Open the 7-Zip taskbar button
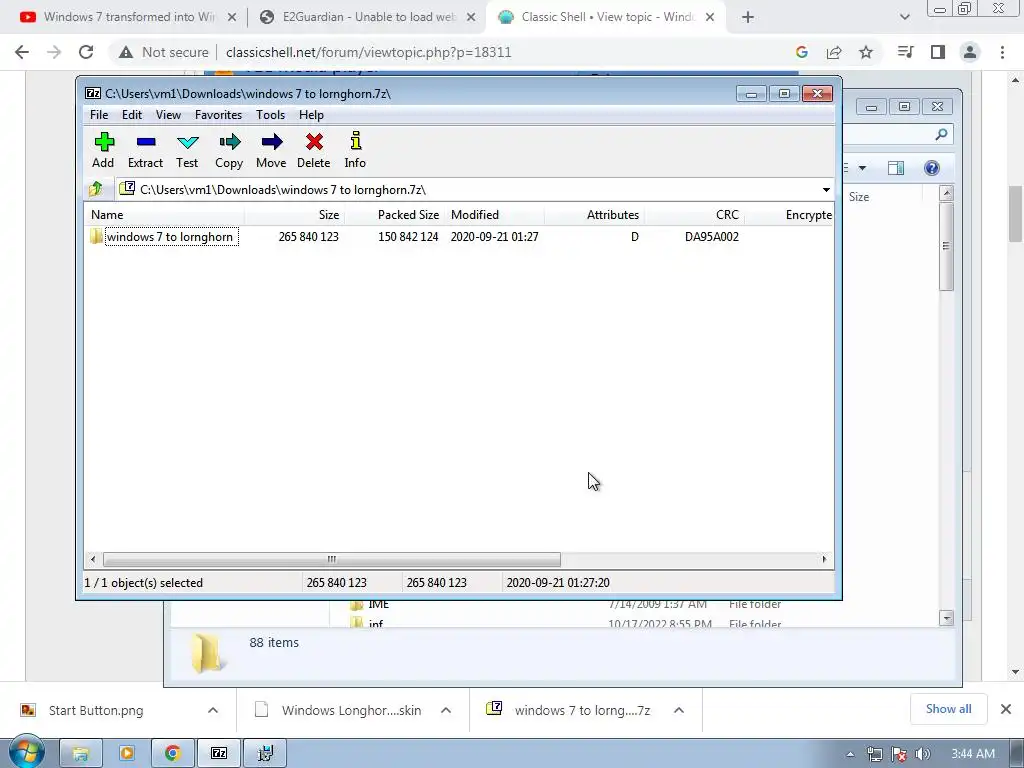The image size is (1024, 768). coord(219,754)
